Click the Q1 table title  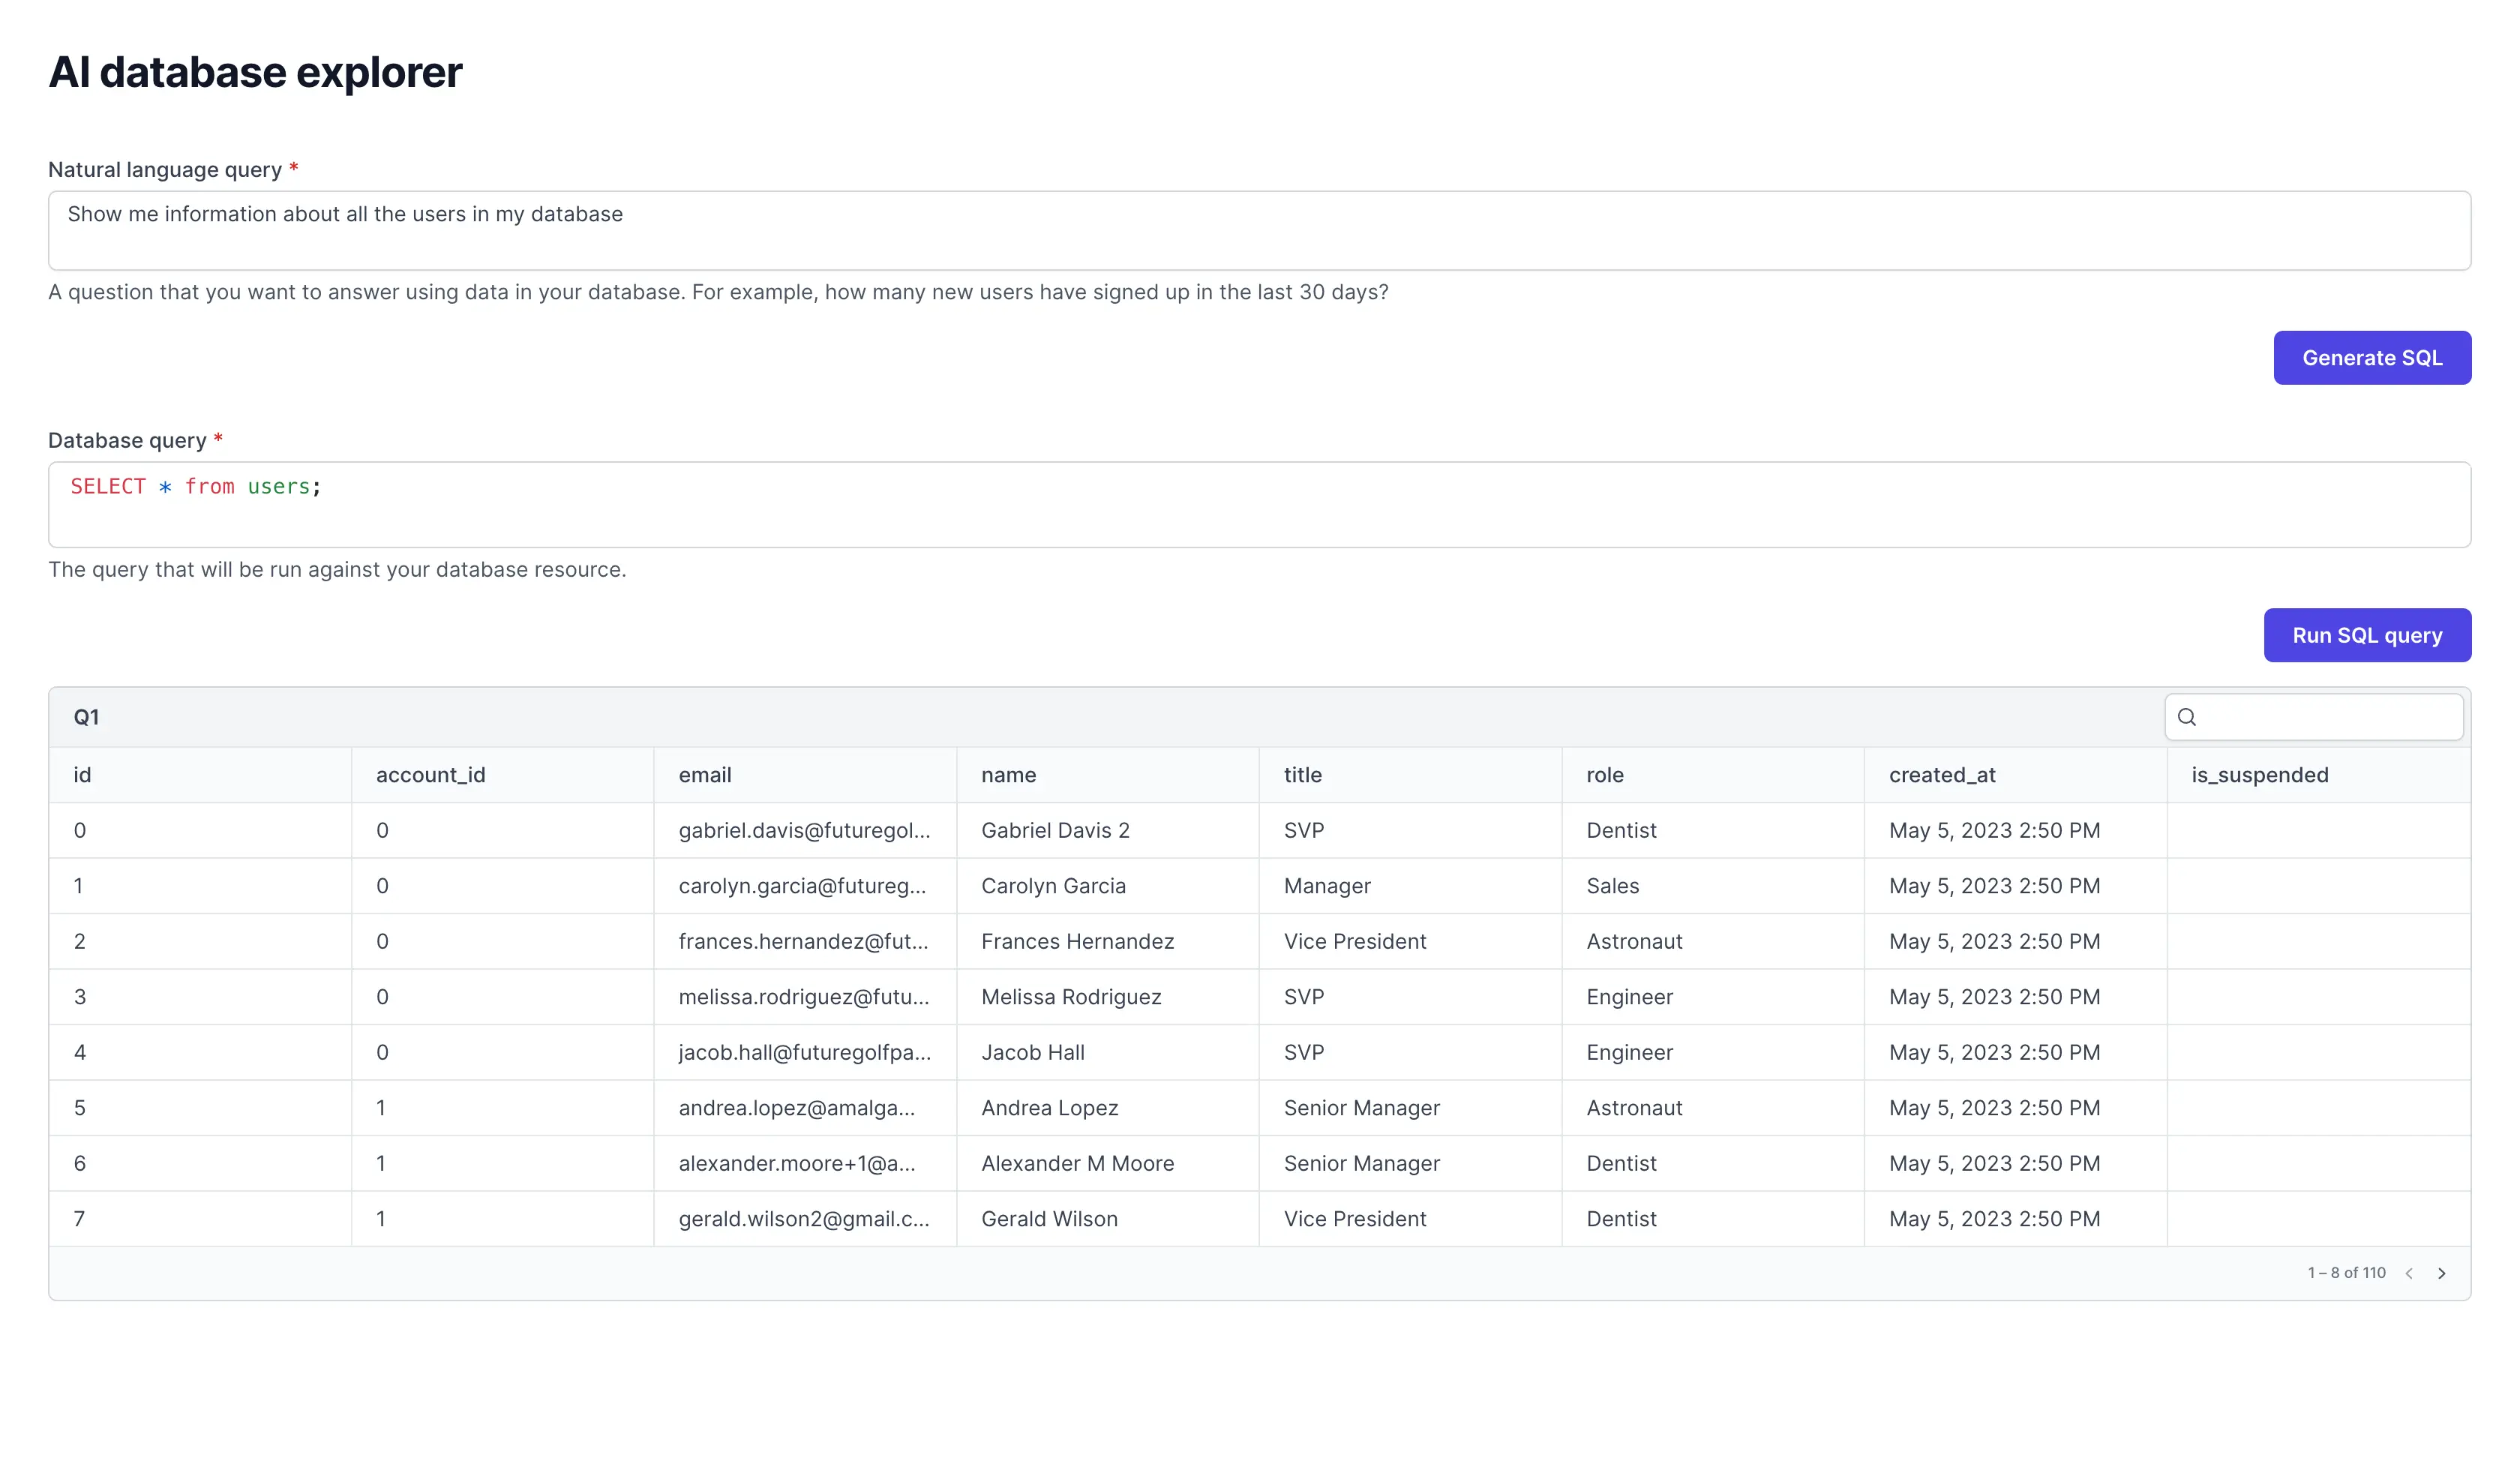86,717
